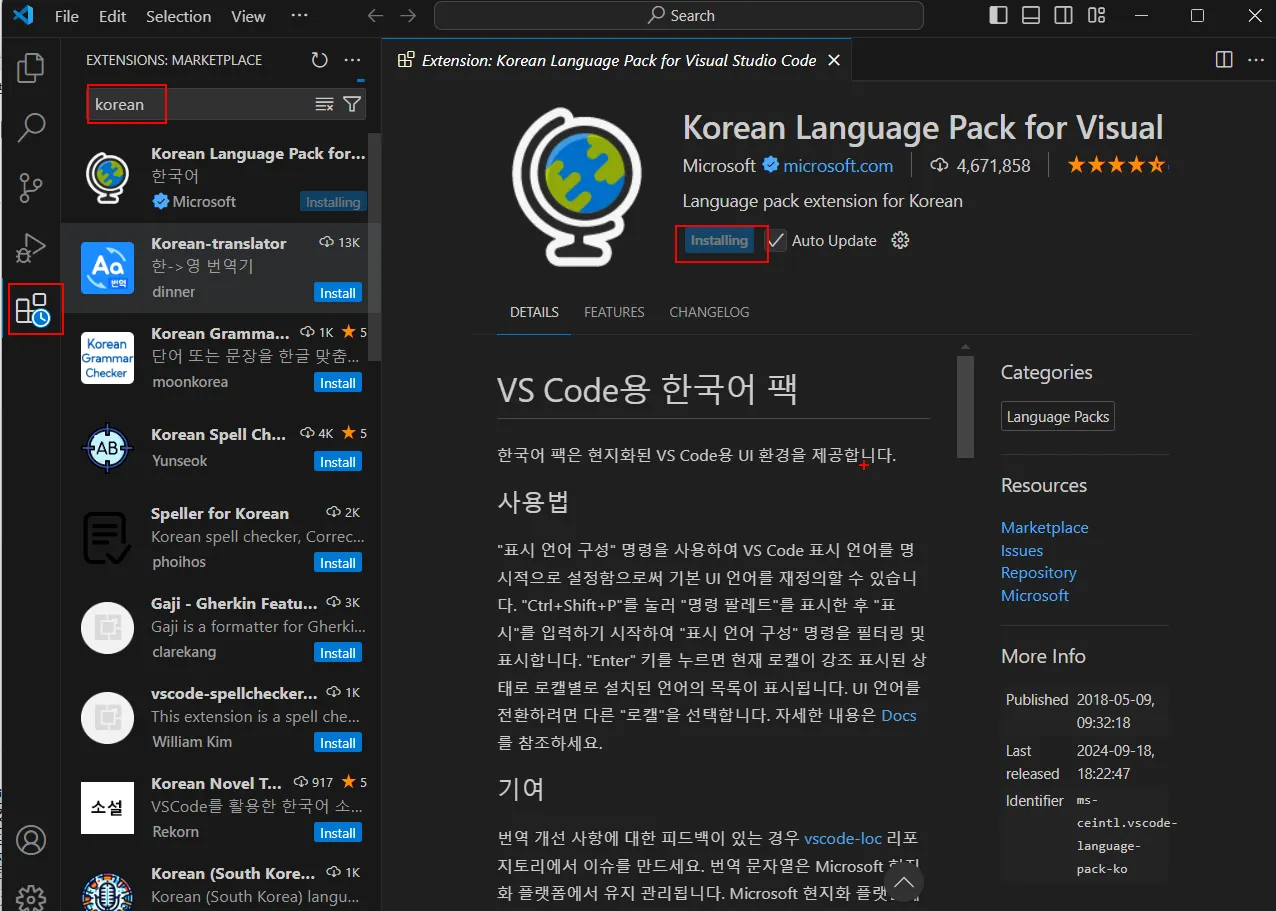
Task: Open the Marketplace resource link
Action: coord(1044,528)
